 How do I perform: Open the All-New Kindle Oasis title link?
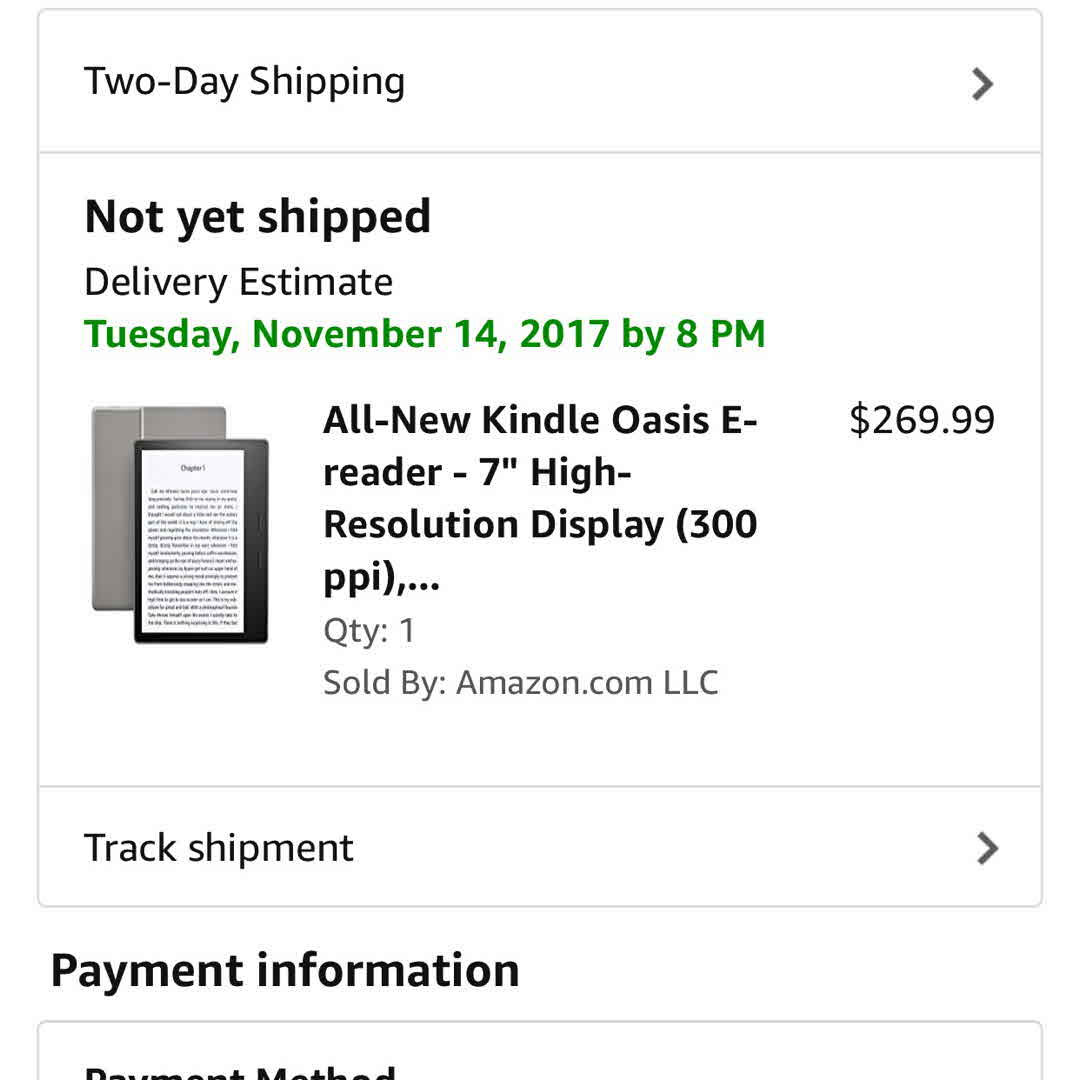[x=540, y=421]
